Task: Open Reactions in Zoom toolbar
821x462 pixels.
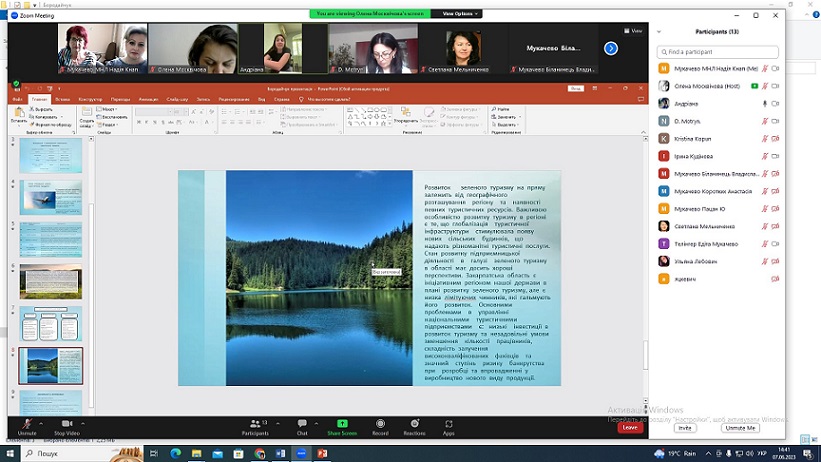Action: click(414, 427)
